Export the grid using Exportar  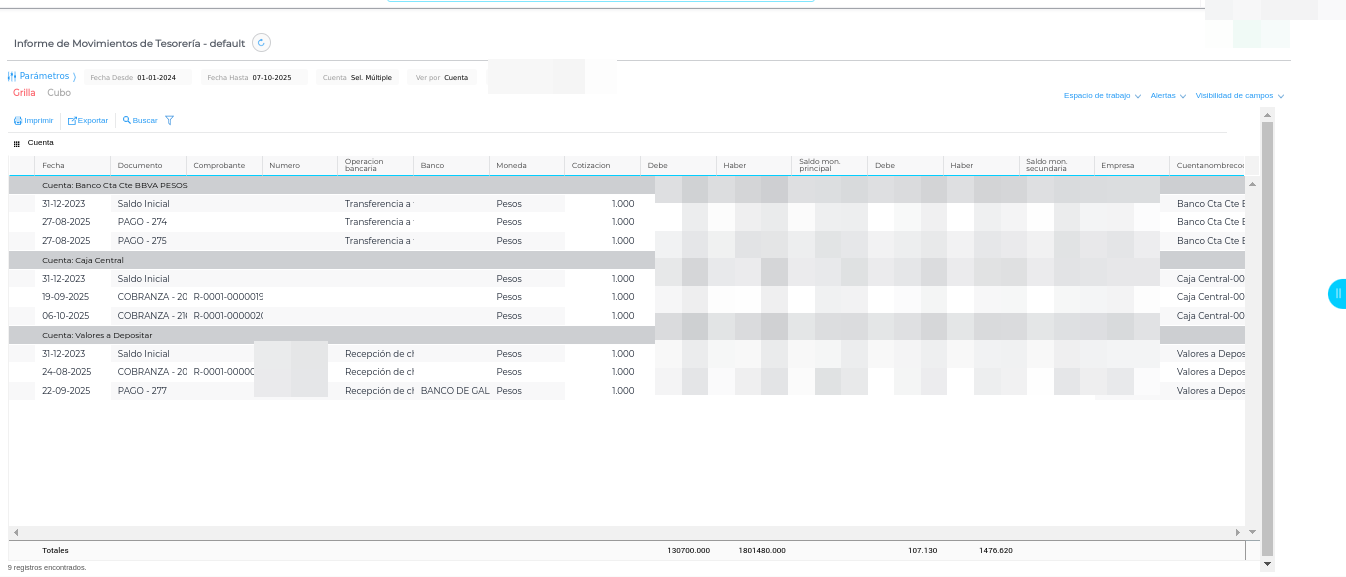[x=88, y=121]
